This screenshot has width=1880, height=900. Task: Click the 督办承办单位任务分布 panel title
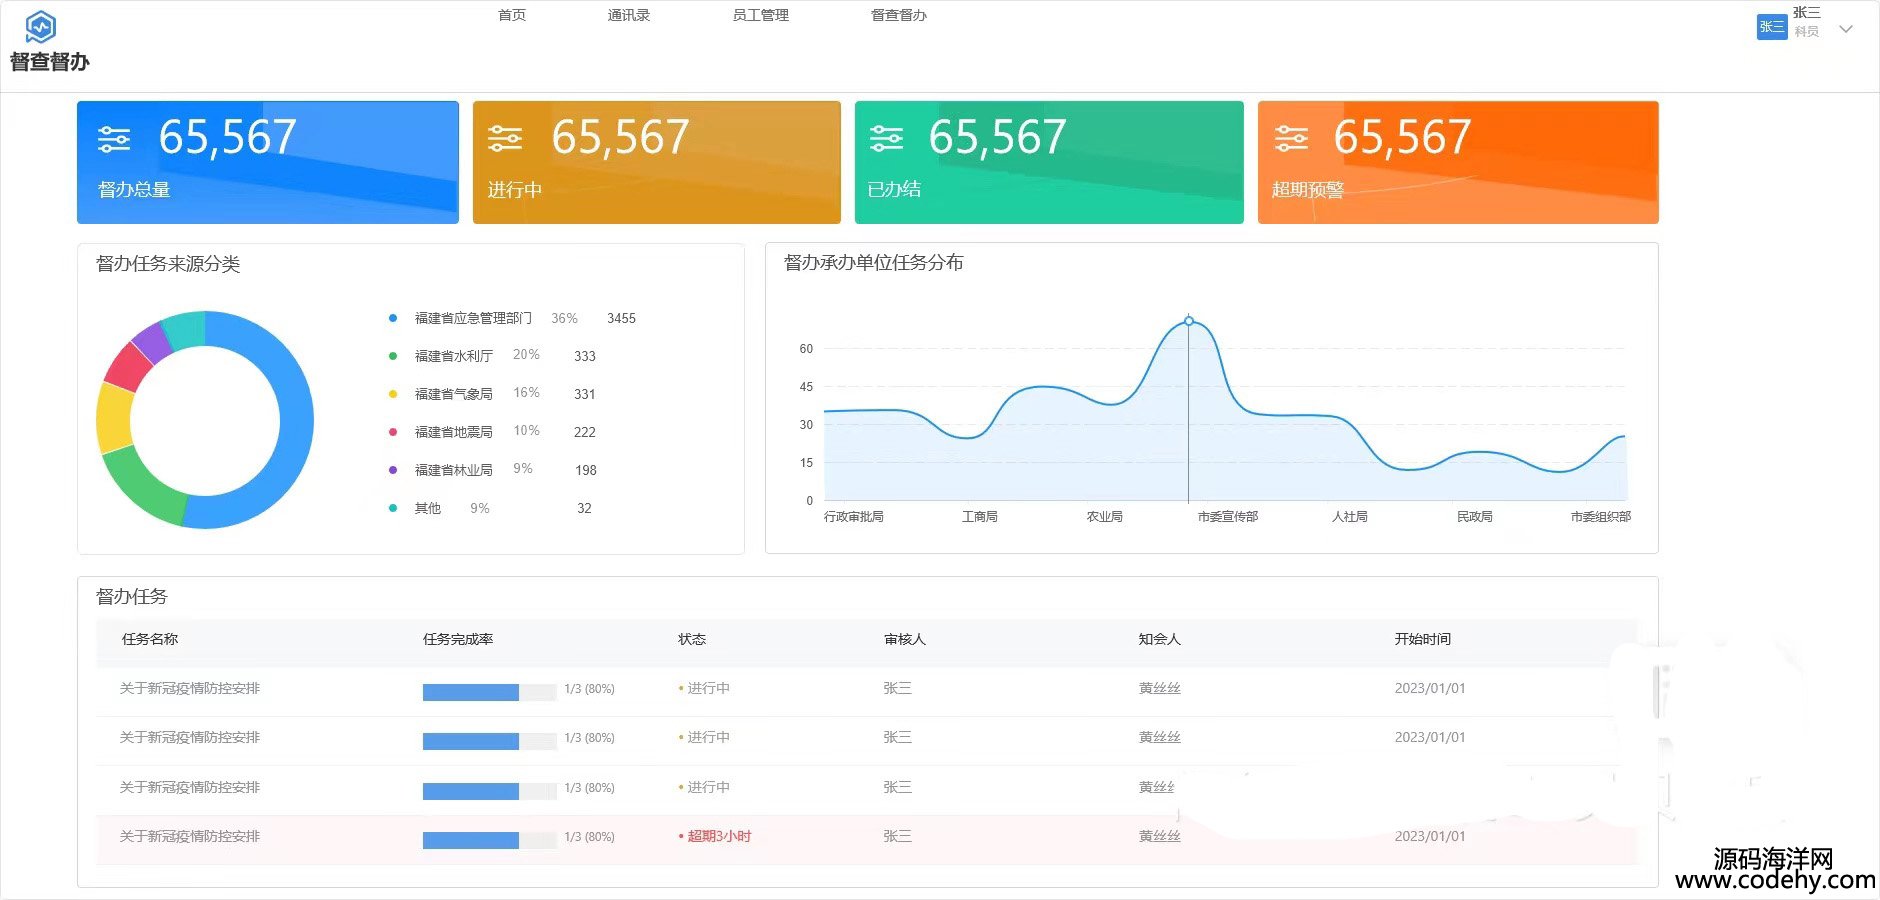874,263
